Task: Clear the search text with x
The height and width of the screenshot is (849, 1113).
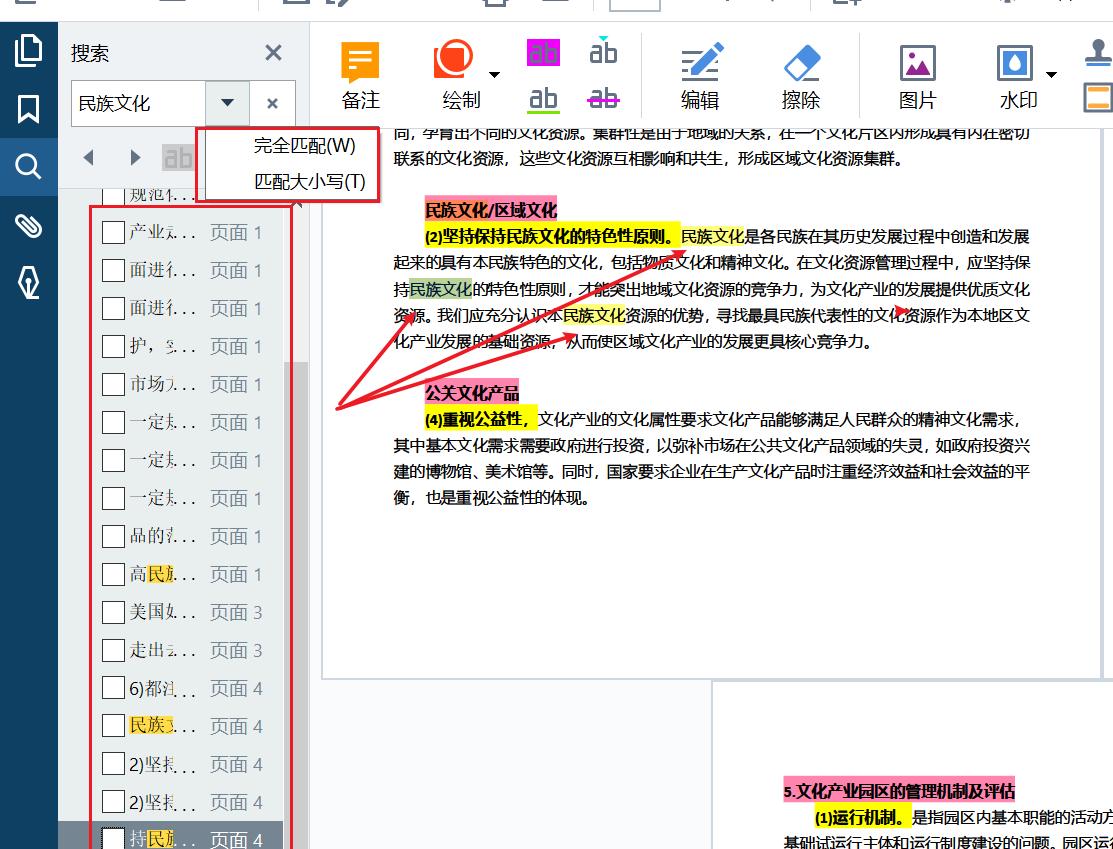Action: pos(272,104)
